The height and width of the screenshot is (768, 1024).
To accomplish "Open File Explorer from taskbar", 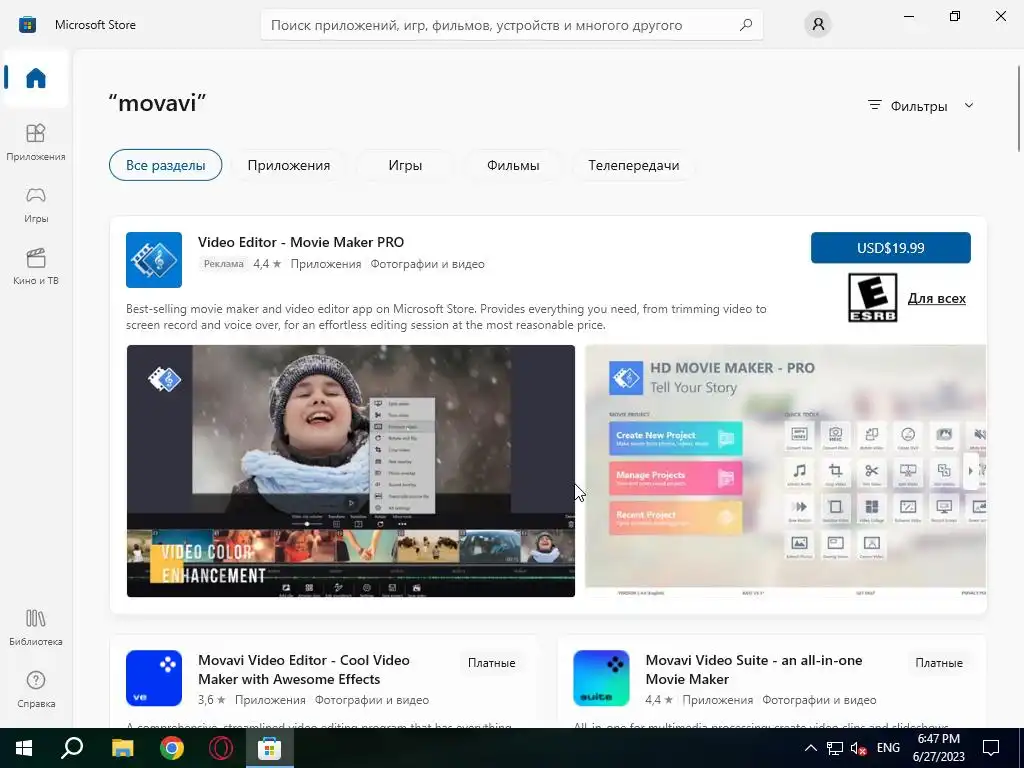I will pos(122,748).
